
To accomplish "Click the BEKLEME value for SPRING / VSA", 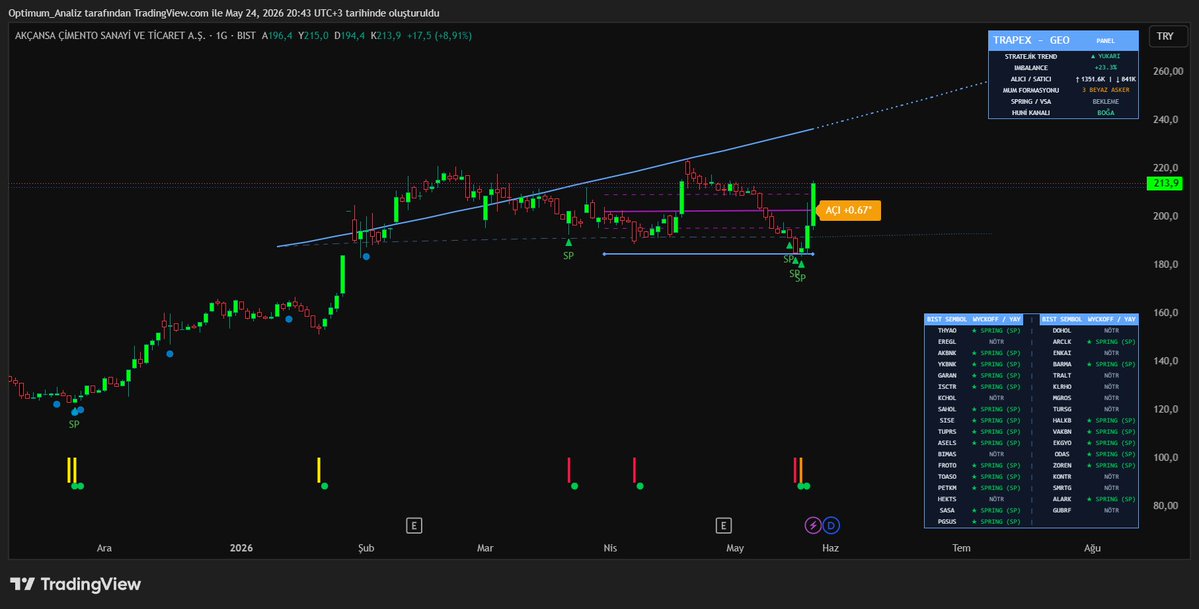I will coord(1105,101).
